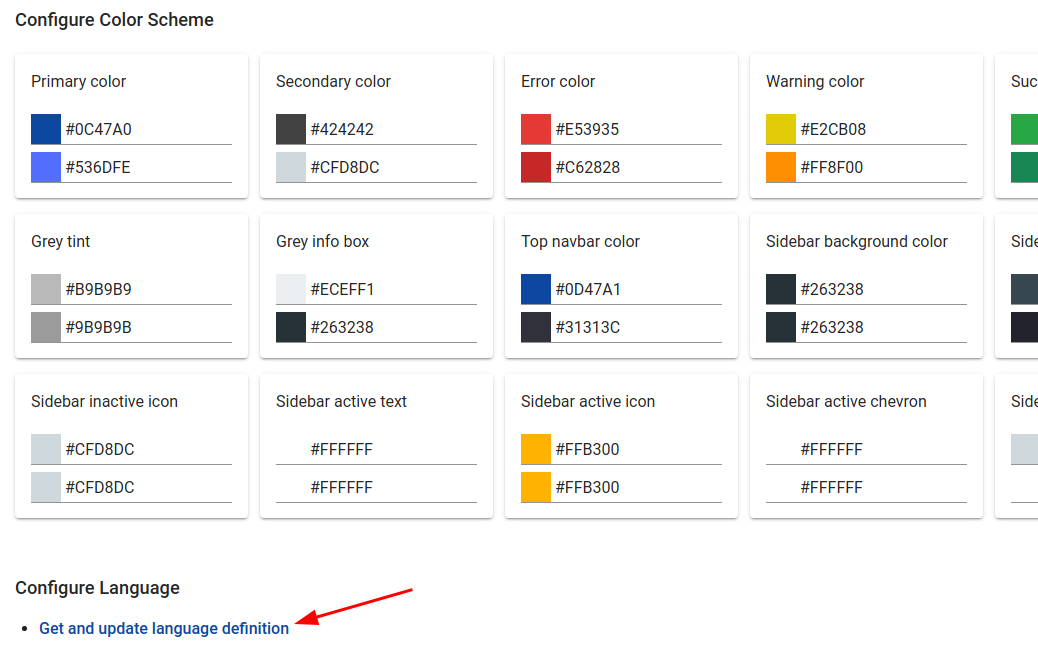Choose the #B9B9B9 Grey tint swatch
Viewport: 1038px width, 665px height.
click(x=46, y=289)
